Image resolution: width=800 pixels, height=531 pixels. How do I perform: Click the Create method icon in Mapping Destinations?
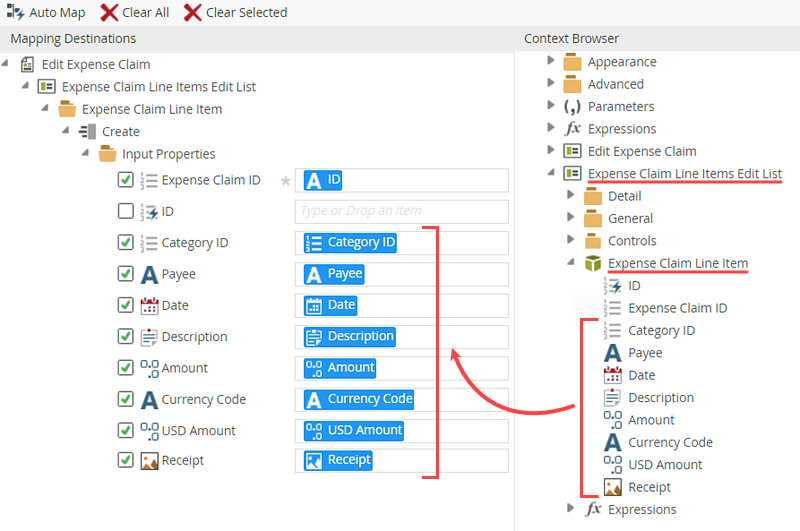coord(88,132)
